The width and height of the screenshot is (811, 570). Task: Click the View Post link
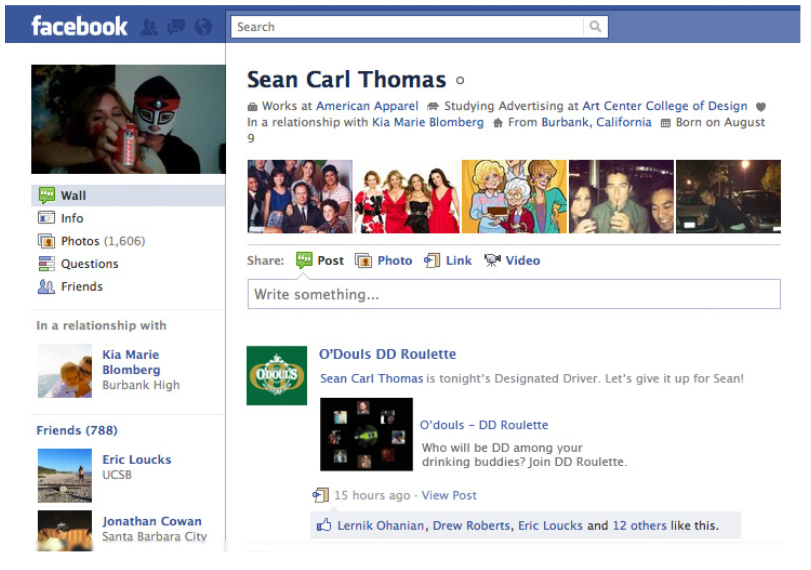(x=449, y=496)
